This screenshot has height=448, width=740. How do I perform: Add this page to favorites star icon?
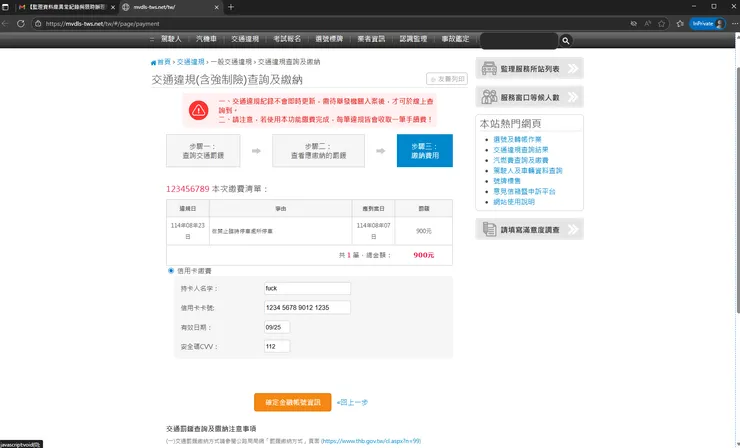tap(662, 24)
